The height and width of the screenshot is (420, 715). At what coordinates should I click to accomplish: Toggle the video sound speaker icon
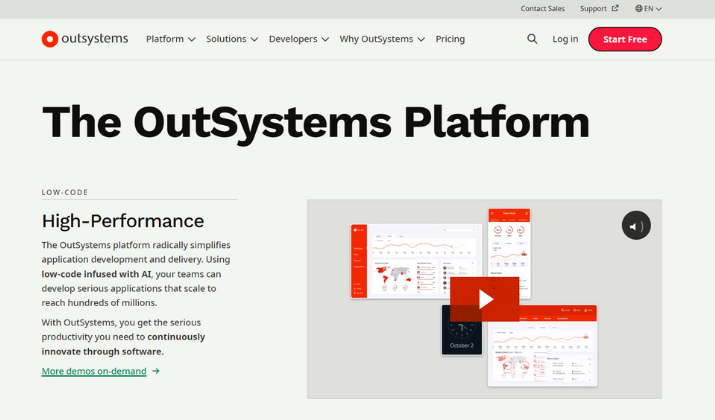[x=636, y=225]
